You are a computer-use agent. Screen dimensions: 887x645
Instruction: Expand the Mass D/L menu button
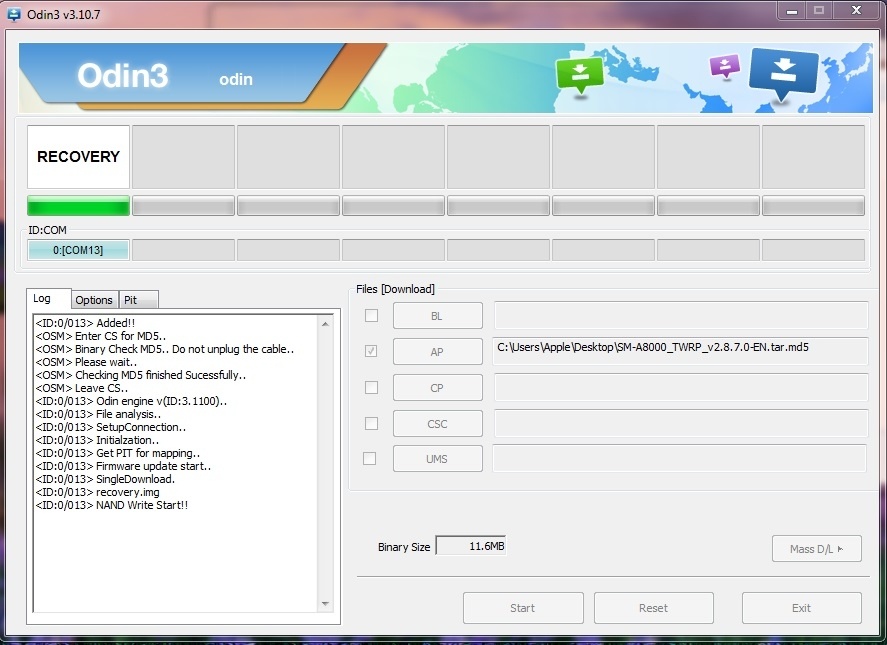(816, 548)
